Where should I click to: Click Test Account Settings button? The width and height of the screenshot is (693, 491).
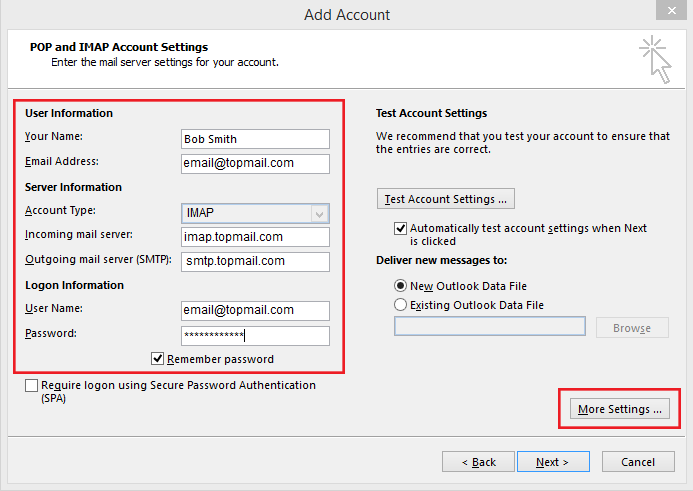[446, 199]
